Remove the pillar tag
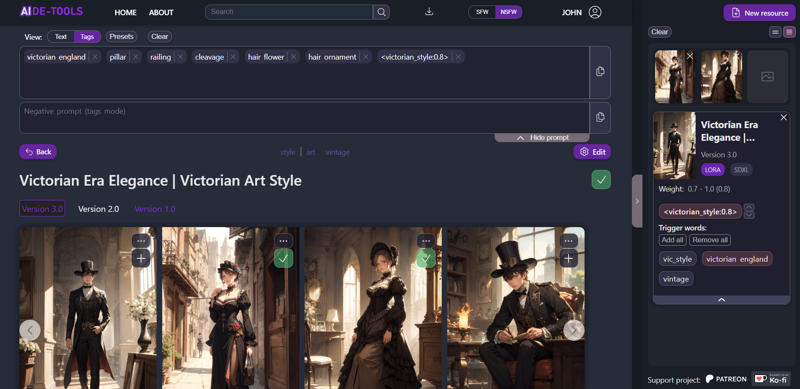 135,57
